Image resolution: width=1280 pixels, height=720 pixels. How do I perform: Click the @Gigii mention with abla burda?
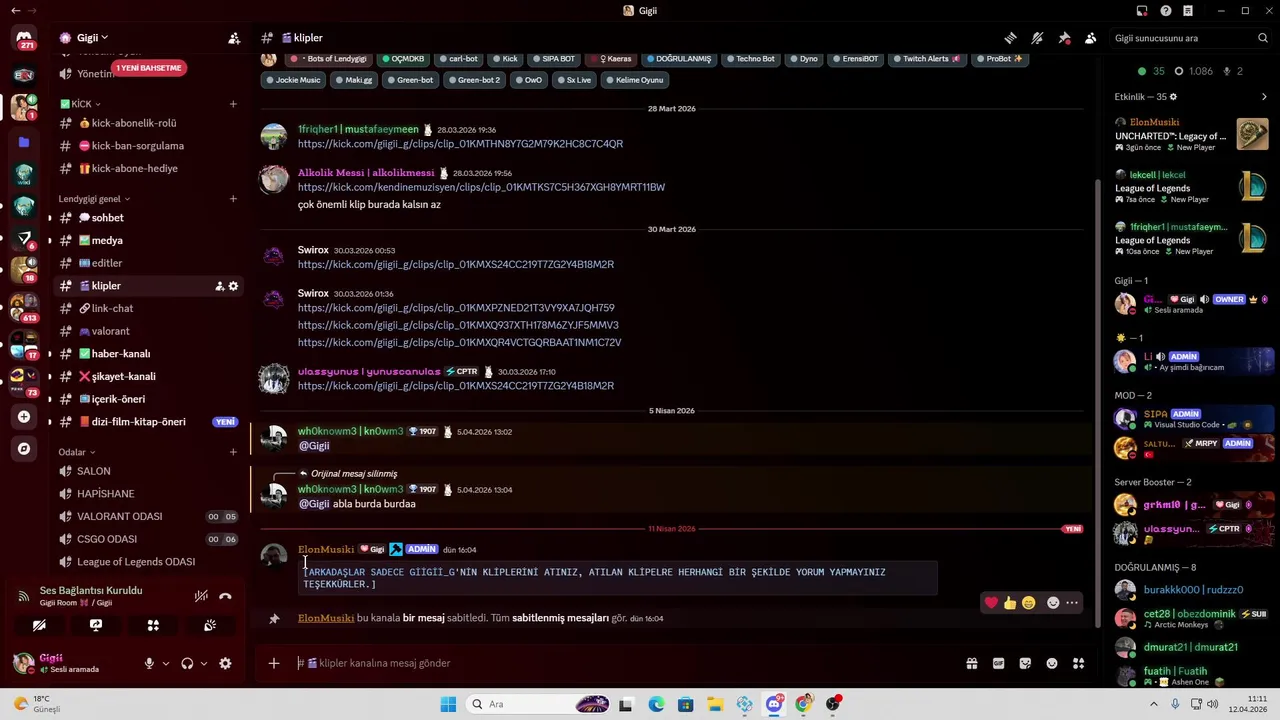pos(314,504)
